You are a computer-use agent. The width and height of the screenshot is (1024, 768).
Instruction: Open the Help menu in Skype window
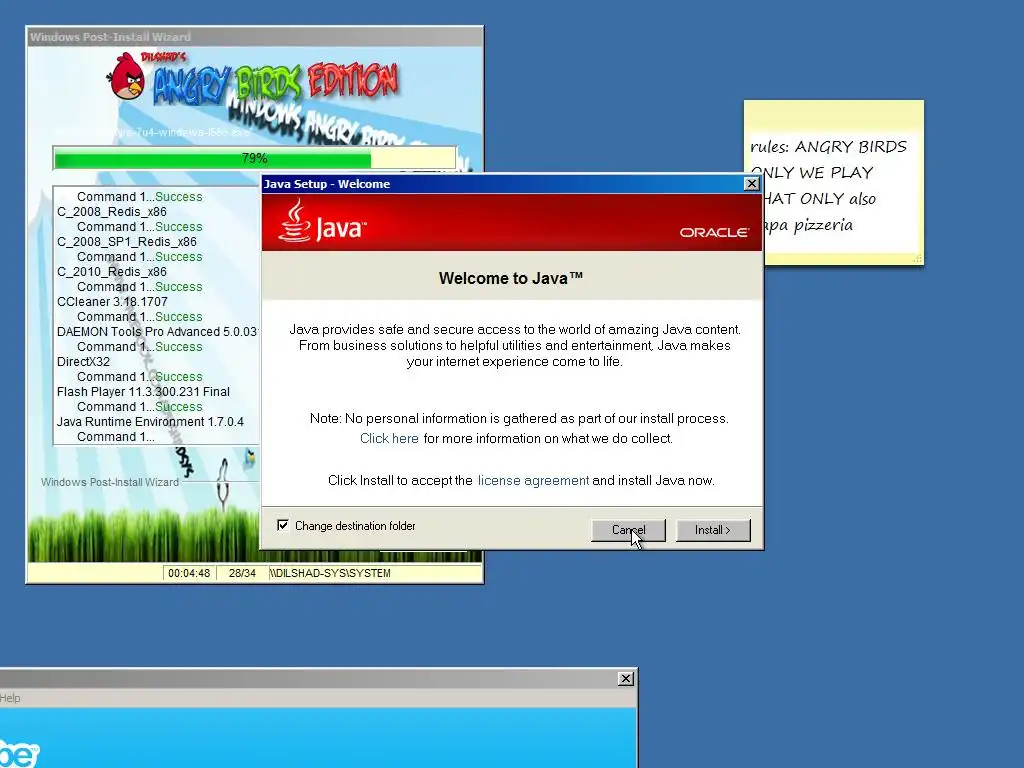point(10,698)
